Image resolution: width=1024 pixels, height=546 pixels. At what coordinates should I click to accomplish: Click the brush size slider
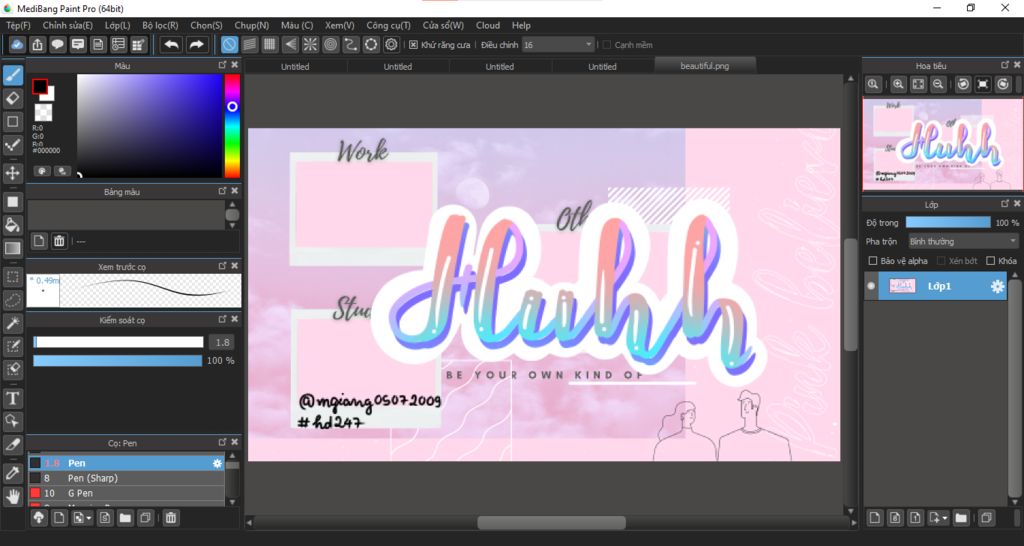tap(118, 342)
